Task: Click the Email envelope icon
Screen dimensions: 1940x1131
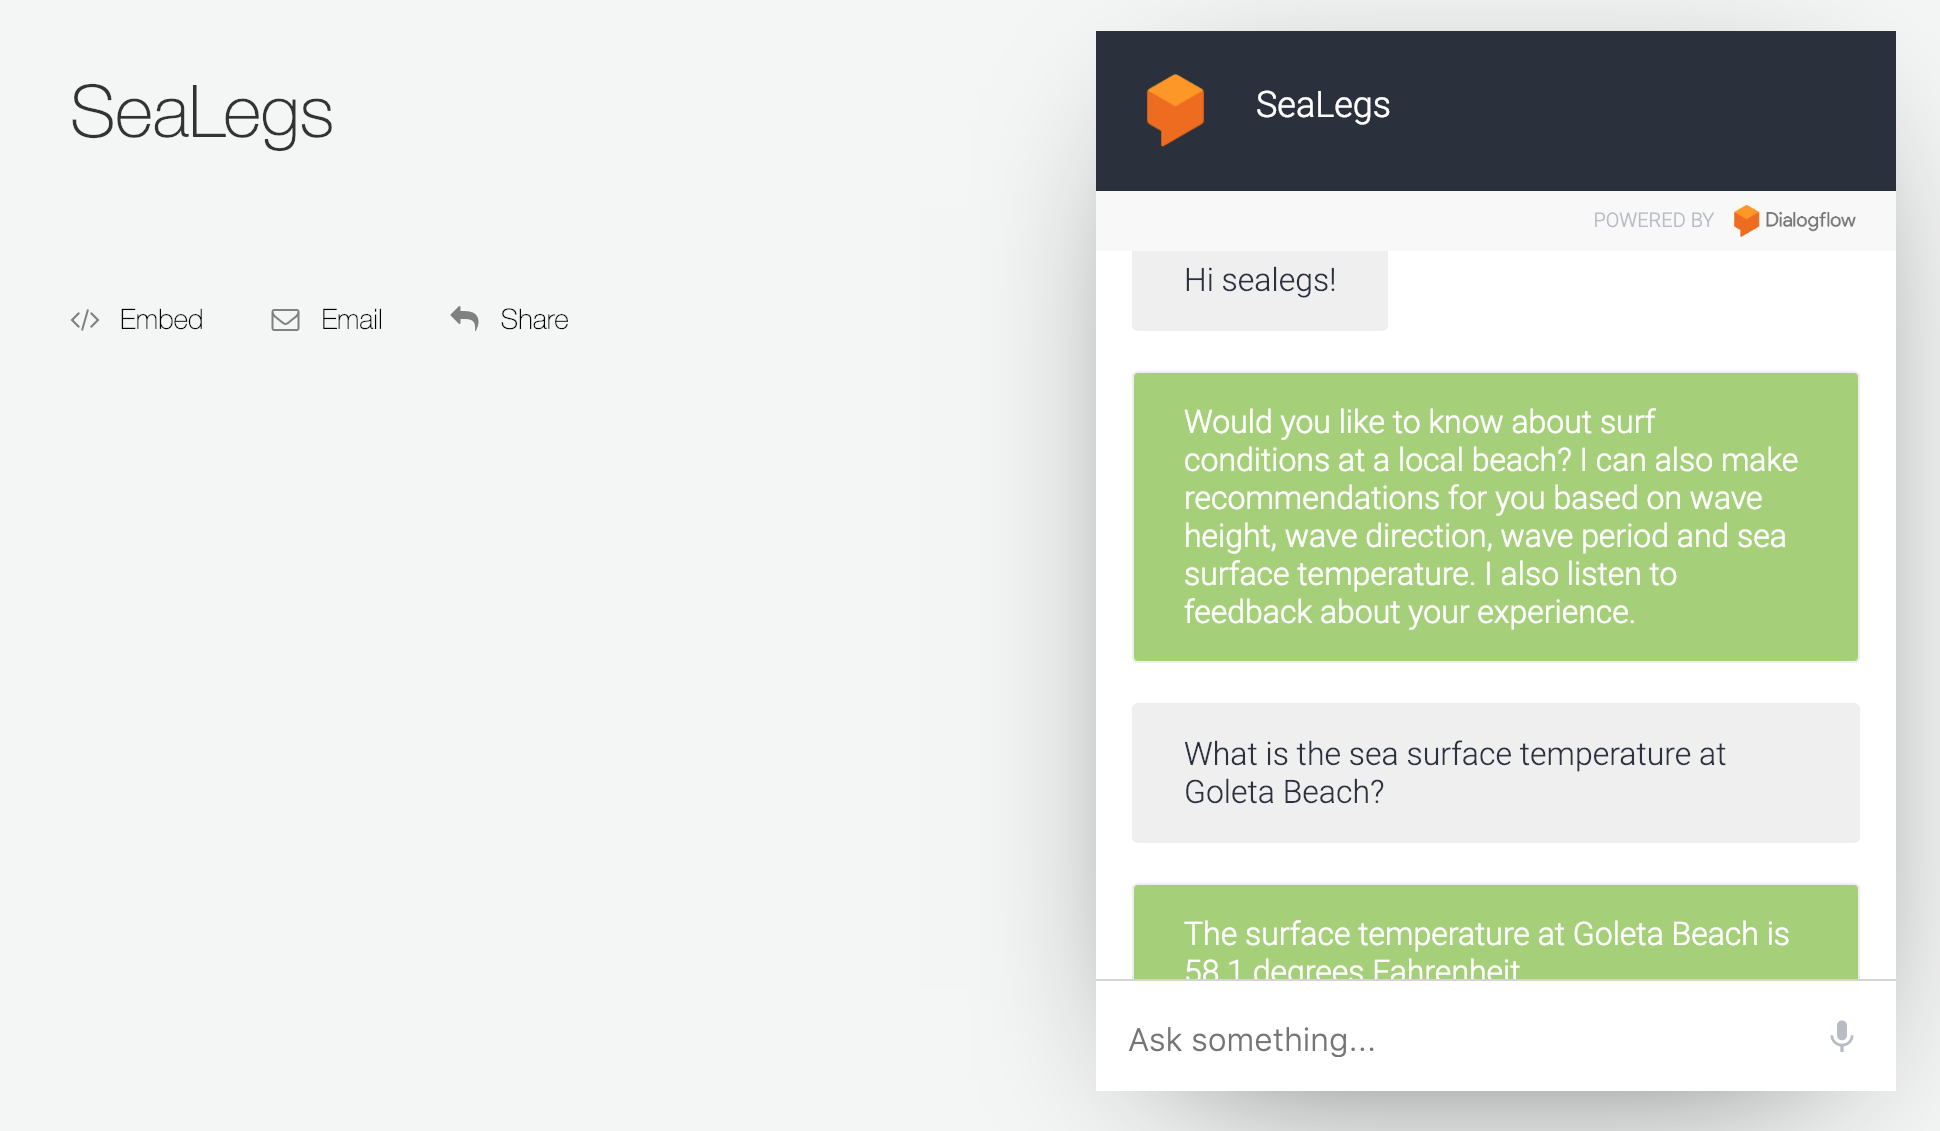Action: tap(285, 320)
